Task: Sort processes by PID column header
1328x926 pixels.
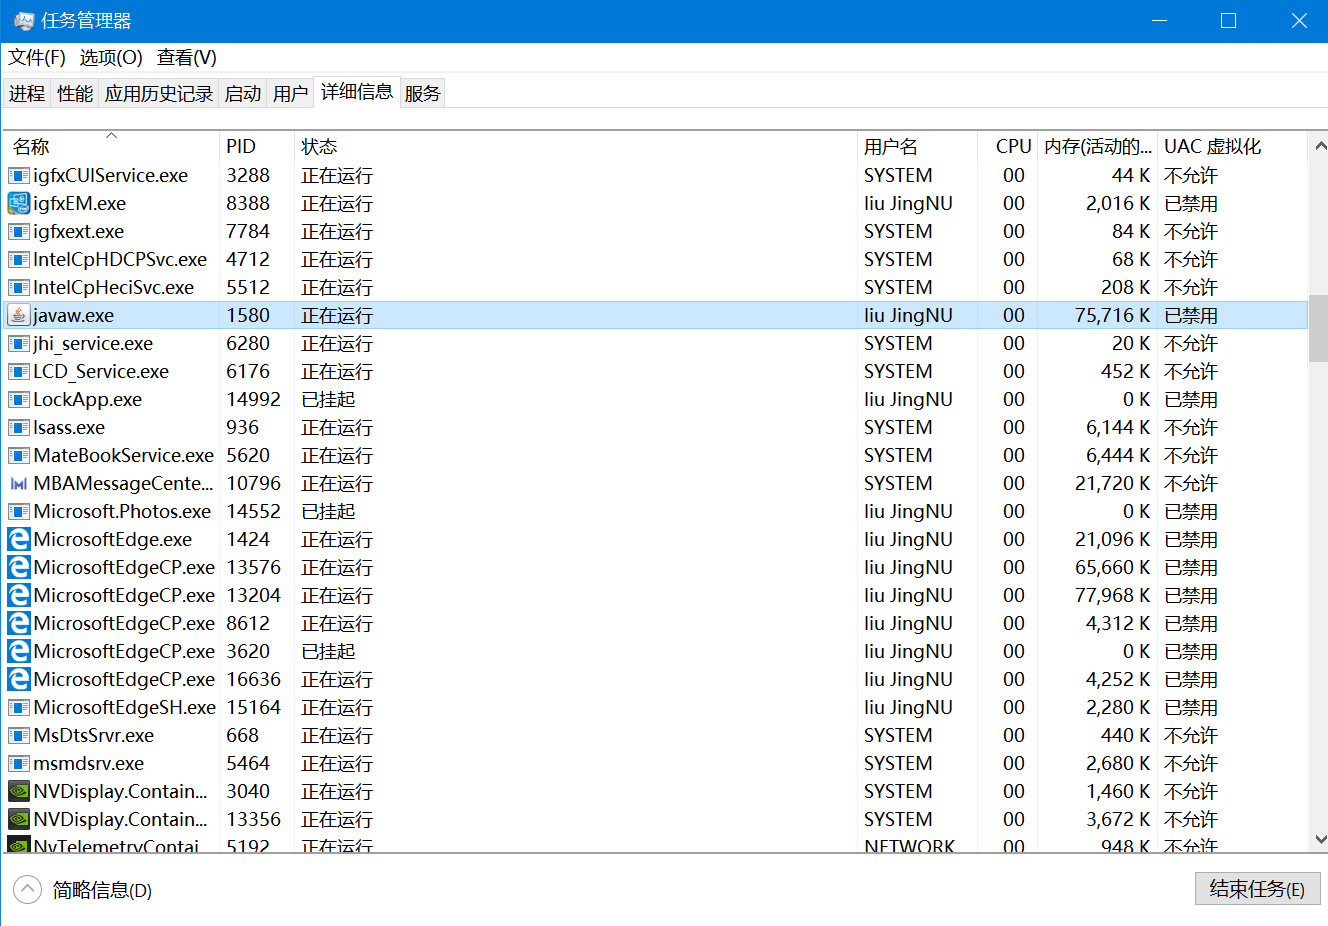Action: (x=257, y=146)
